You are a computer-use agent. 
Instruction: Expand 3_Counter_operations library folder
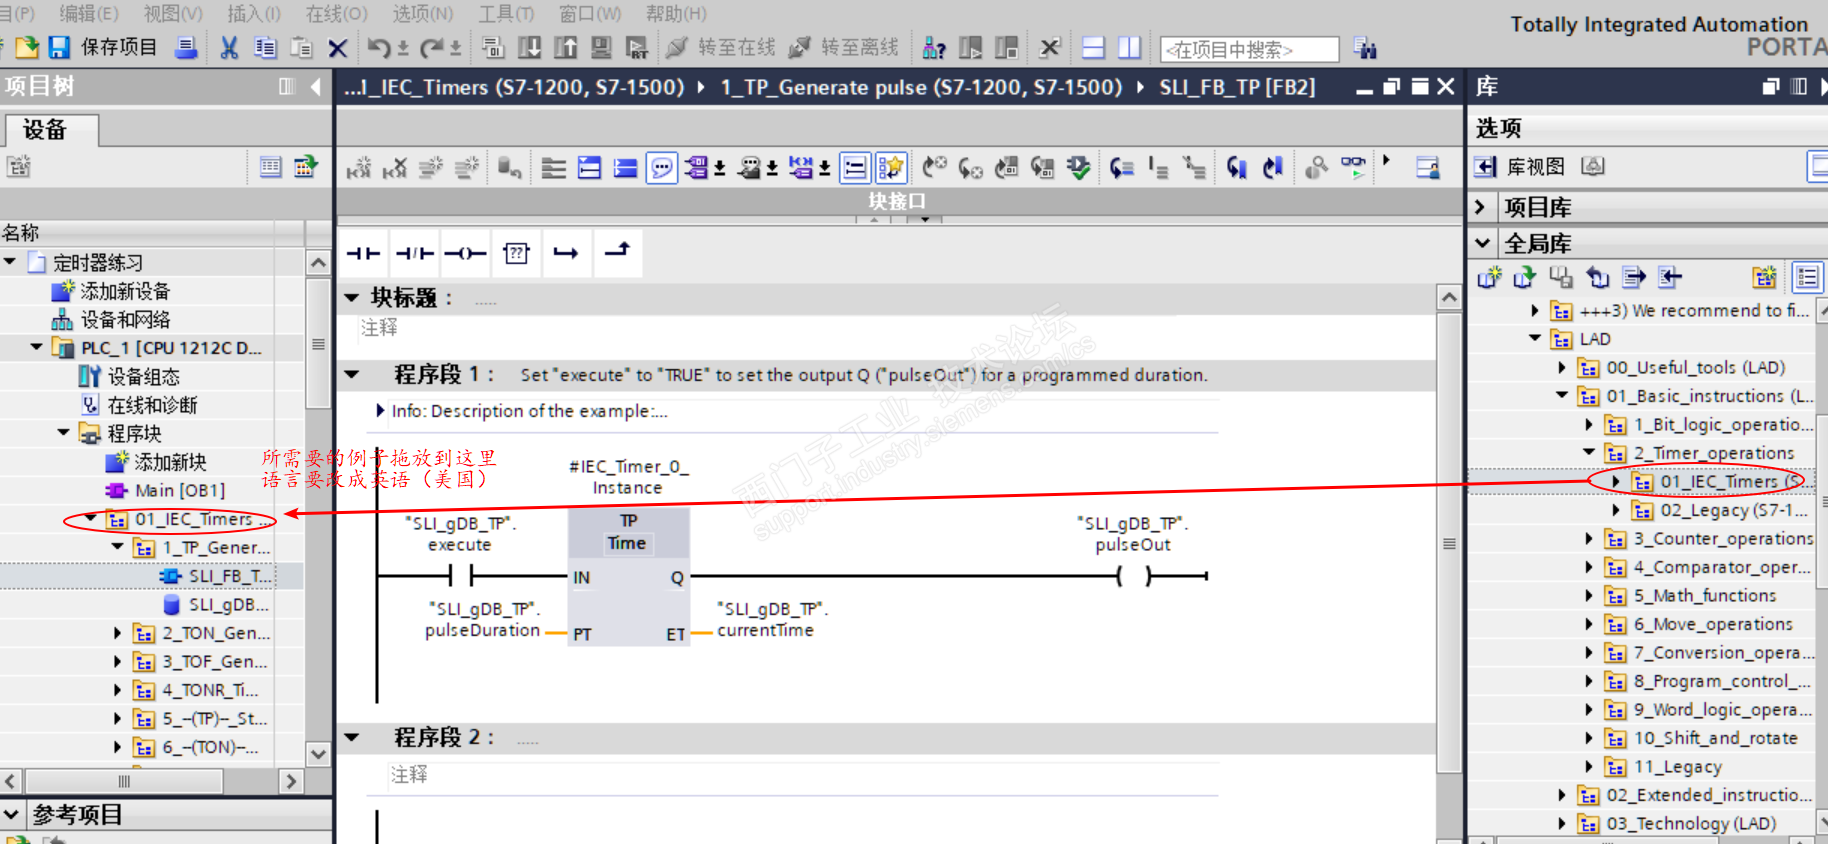(1590, 538)
